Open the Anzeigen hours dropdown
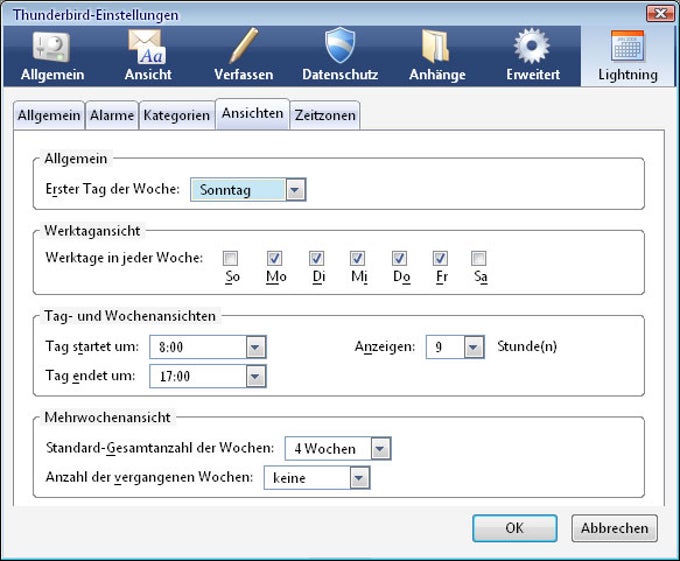 (x=455, y=347)
